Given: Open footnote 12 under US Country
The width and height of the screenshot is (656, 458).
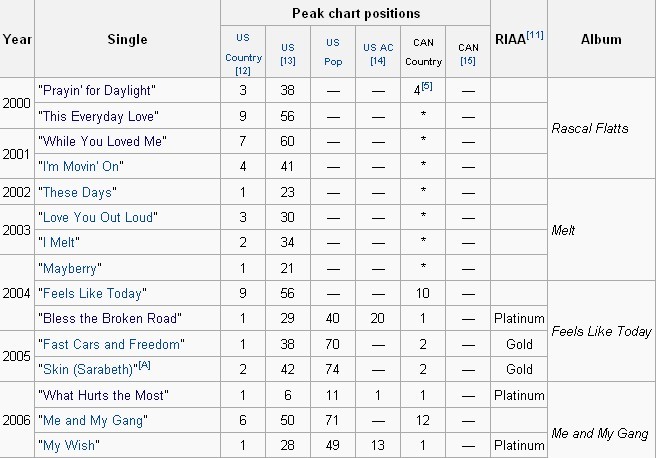Looking at the screenshot, I should pyautogui.click(x=243, y=70).
